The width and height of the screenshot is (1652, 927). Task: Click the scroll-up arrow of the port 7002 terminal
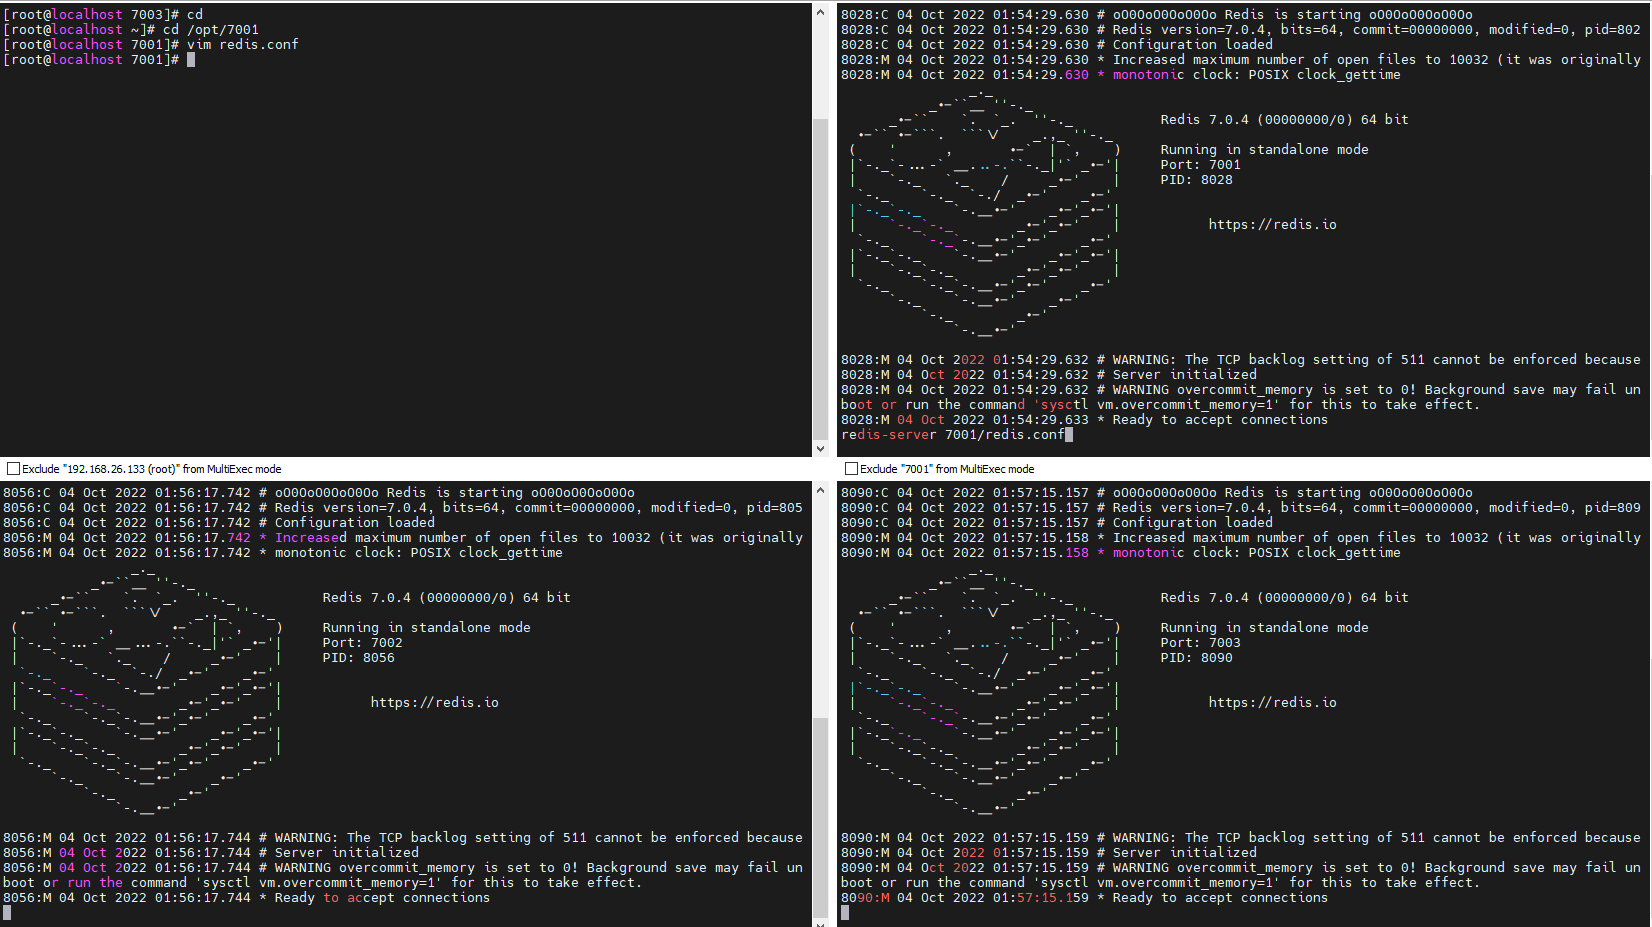pos(820,490)
